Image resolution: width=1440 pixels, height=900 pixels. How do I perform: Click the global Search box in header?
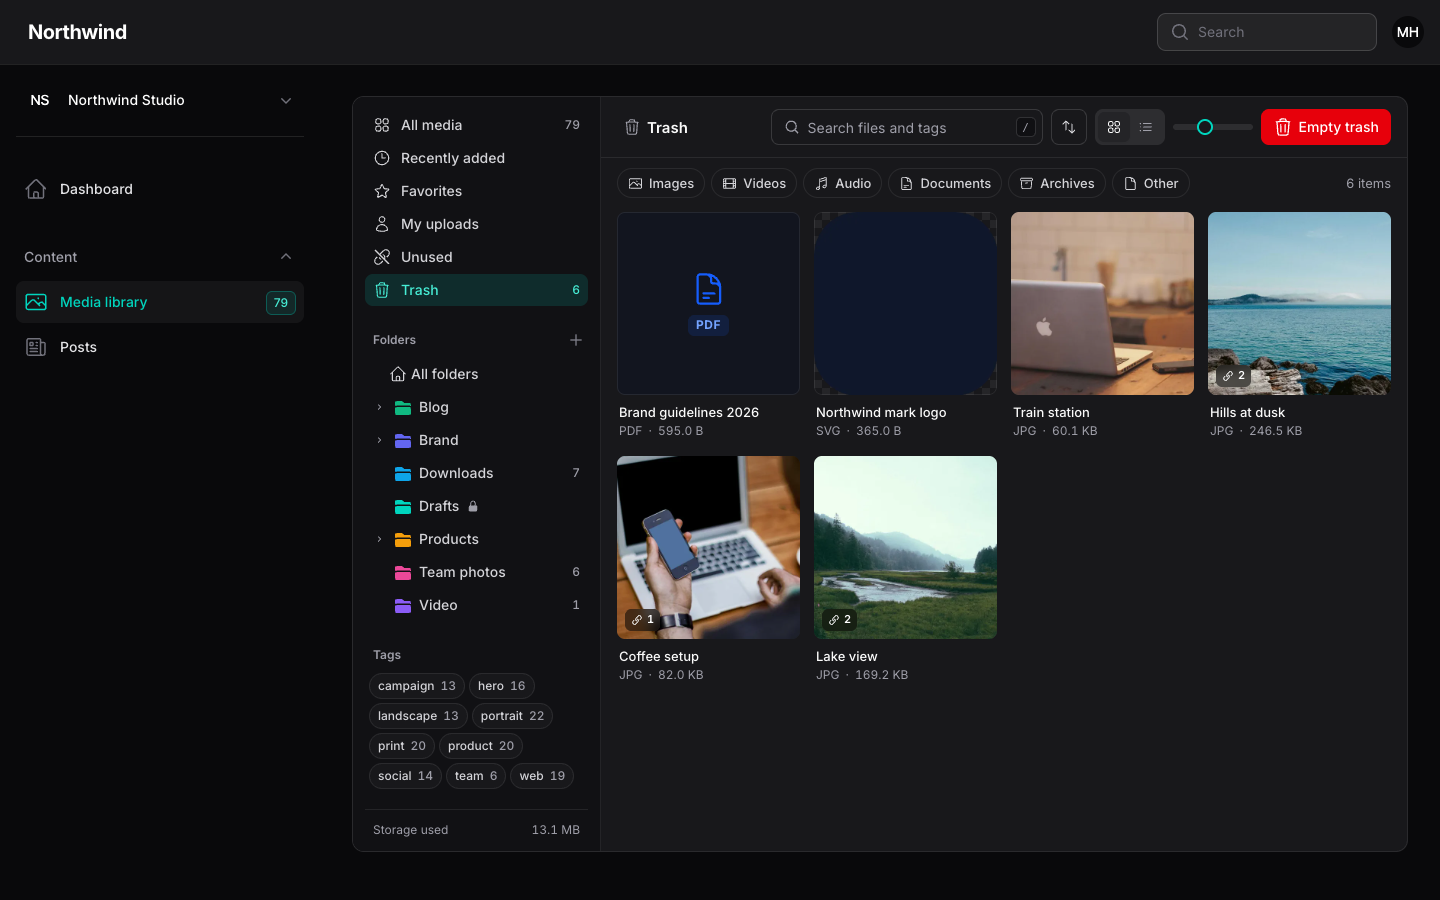point(1267,32)
